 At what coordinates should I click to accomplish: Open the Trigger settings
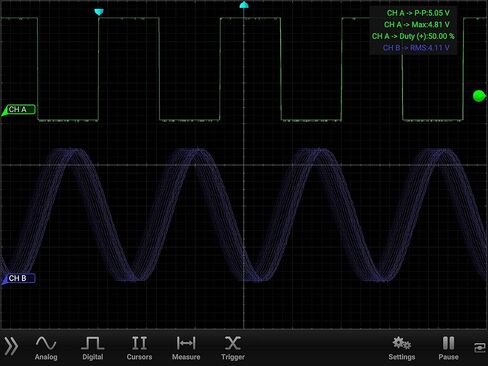click(233, 348)
